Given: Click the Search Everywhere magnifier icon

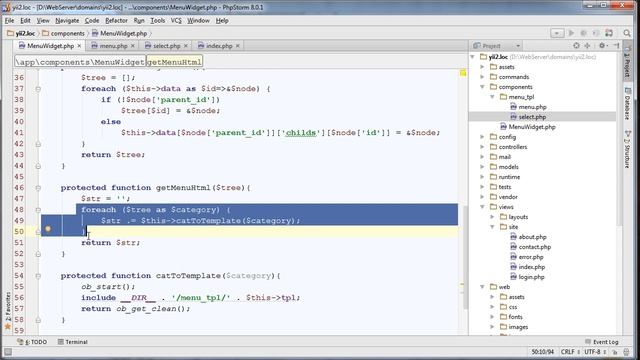Looking at the screenshot, I should point(627,33).
